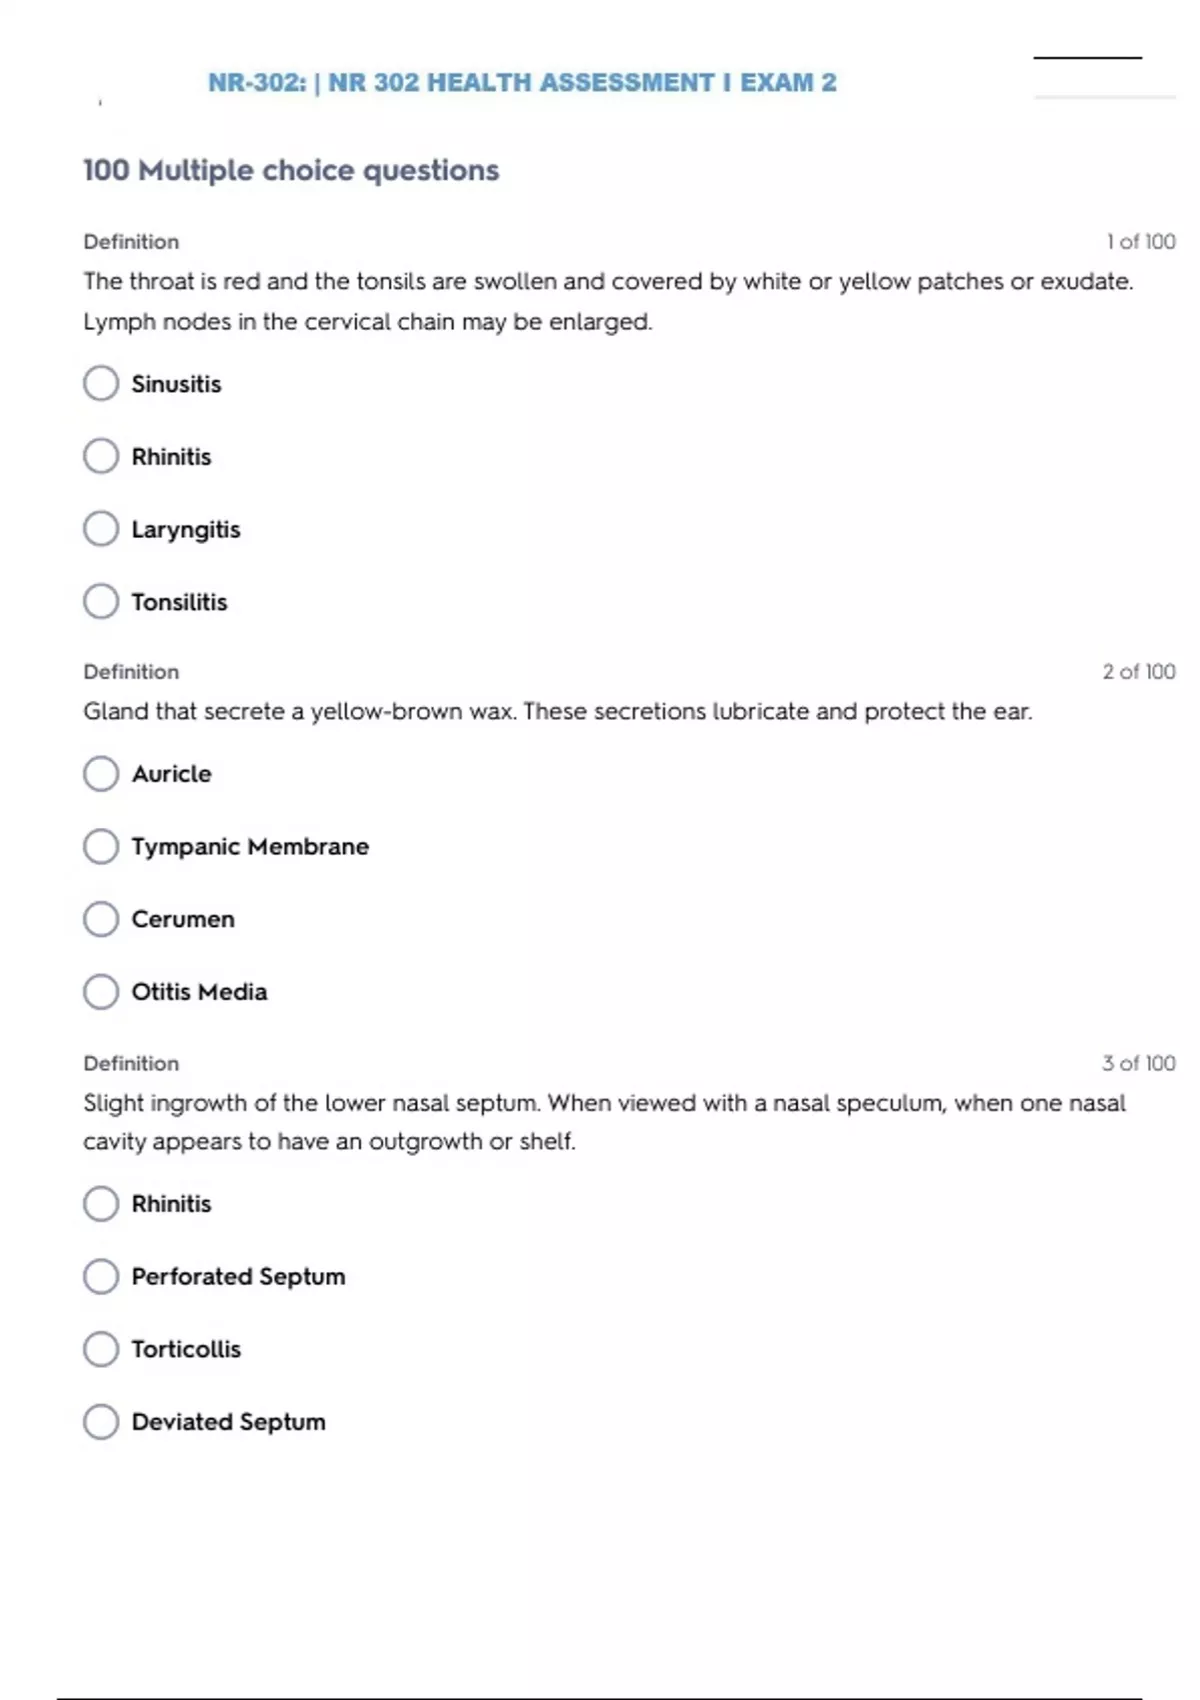
Task: Choose Rhinitis for question 1
Action: click(101, 456)
